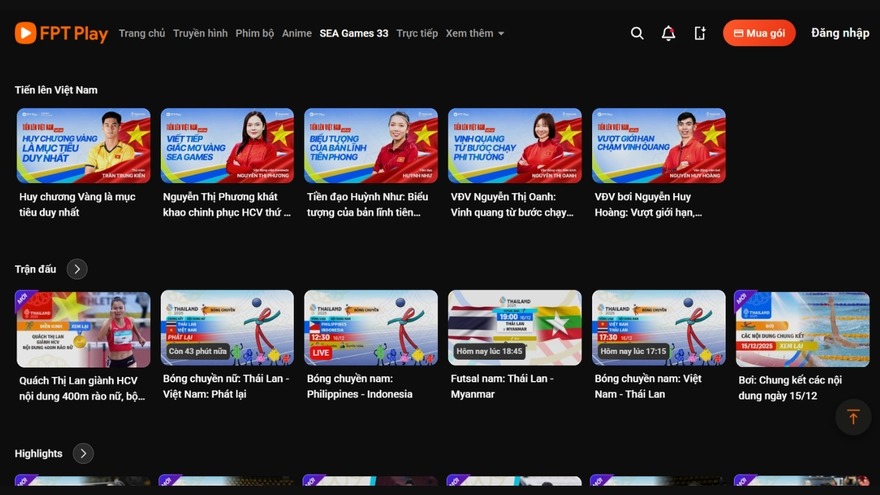Expand the Trận đấu section arrow
Screen dimensions: 880x495
[x=77, y=269]
